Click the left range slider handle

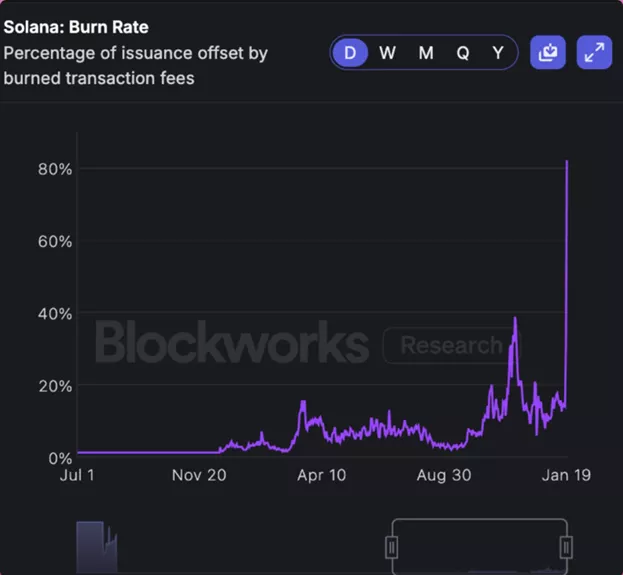pyautogui.click(x=392, y=547)
